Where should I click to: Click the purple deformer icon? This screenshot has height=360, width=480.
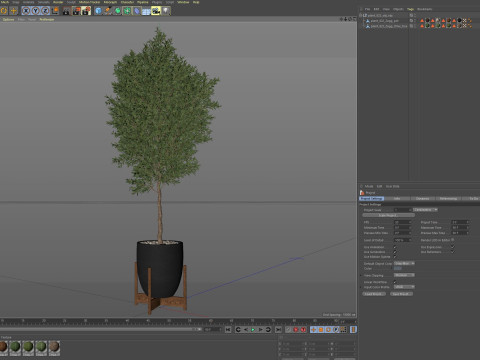pos(137,11)
